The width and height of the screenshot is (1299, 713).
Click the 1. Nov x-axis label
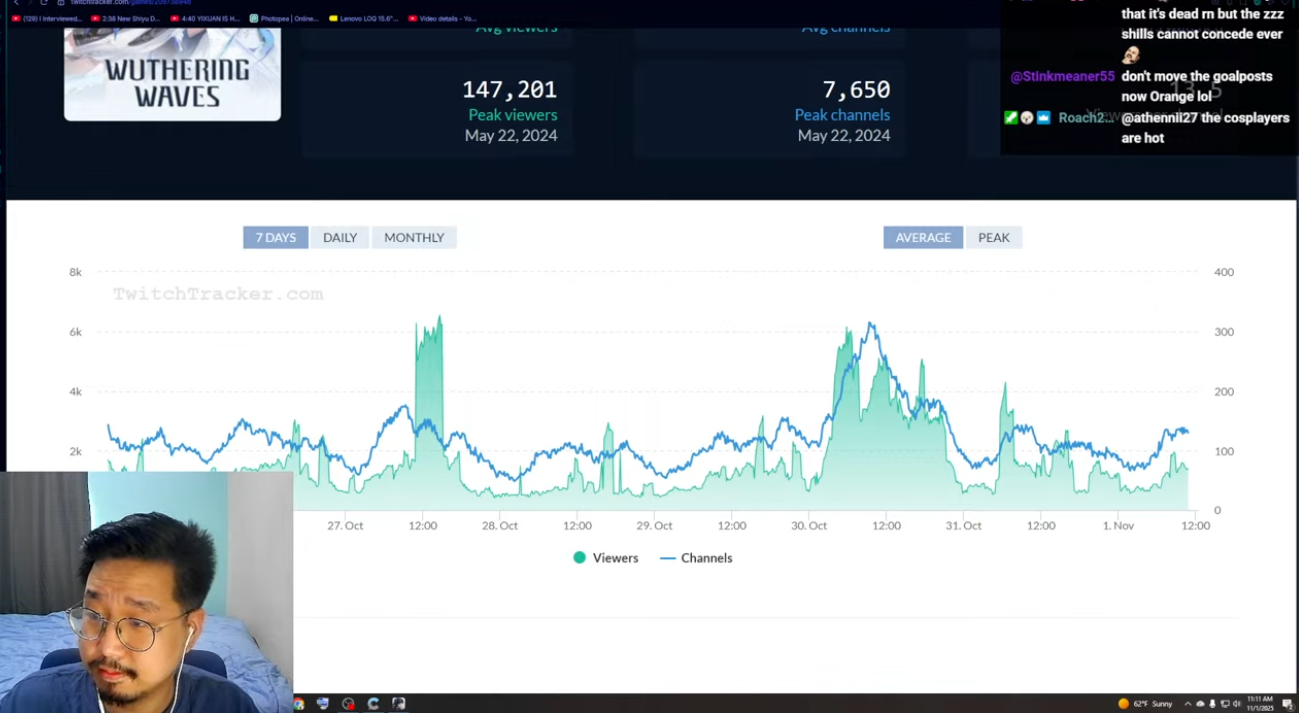[1118, 526]
